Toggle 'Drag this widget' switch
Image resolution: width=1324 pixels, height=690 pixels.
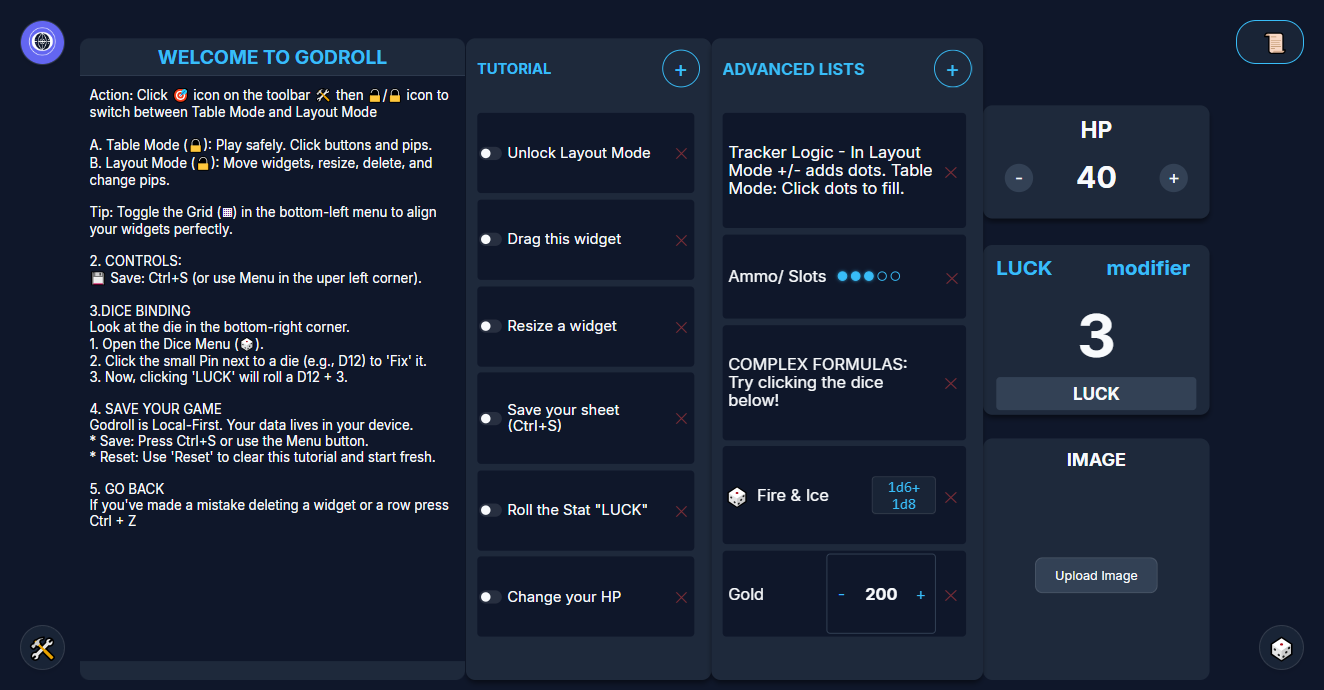tap(490, 239)
